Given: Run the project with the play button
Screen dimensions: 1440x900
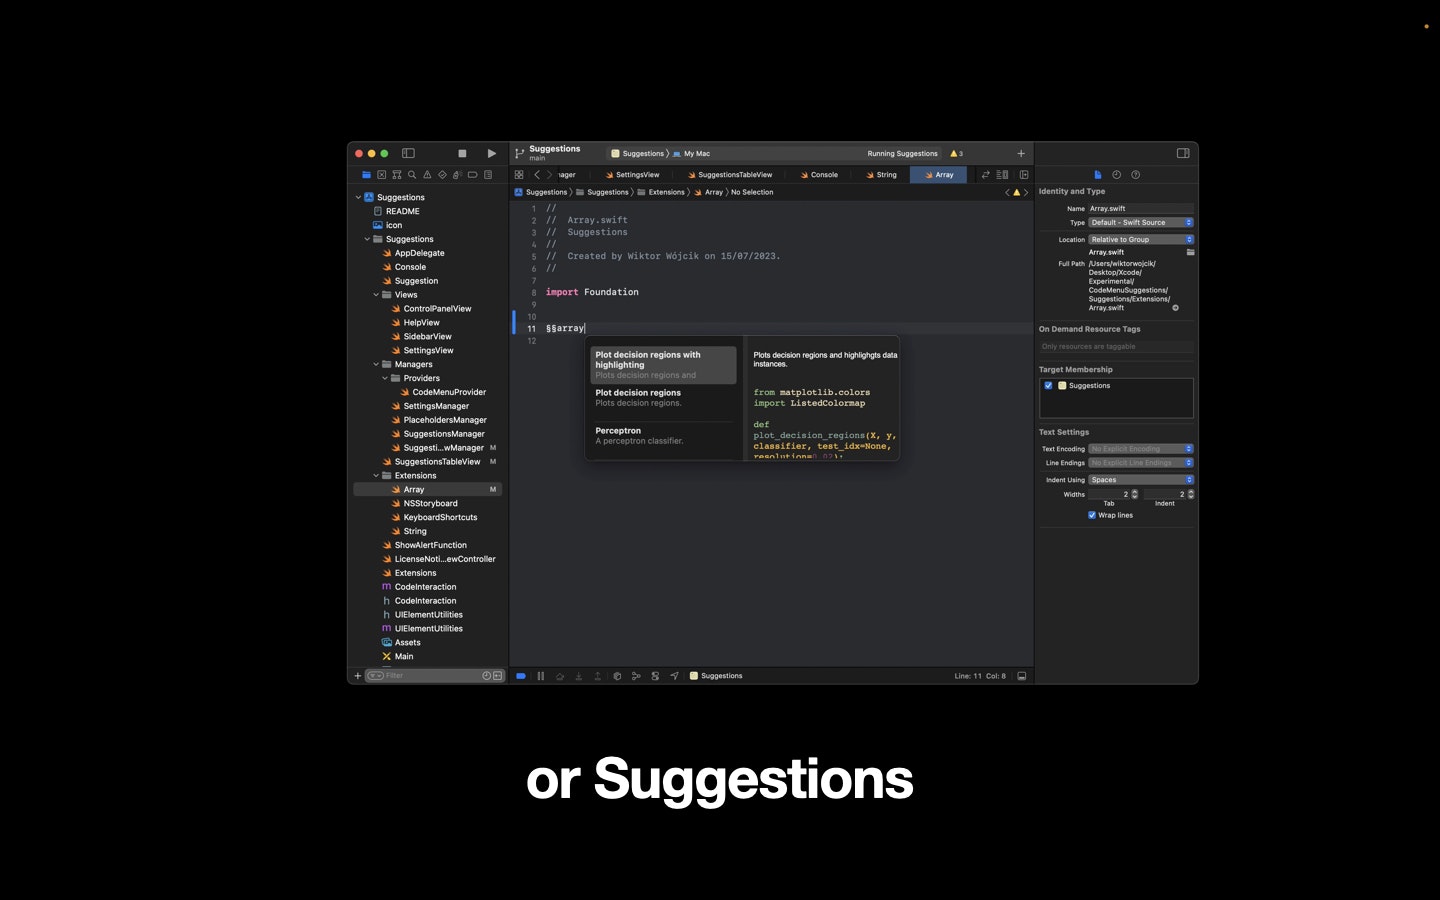Looking at the screenshot, I should [x=491, y=153].
